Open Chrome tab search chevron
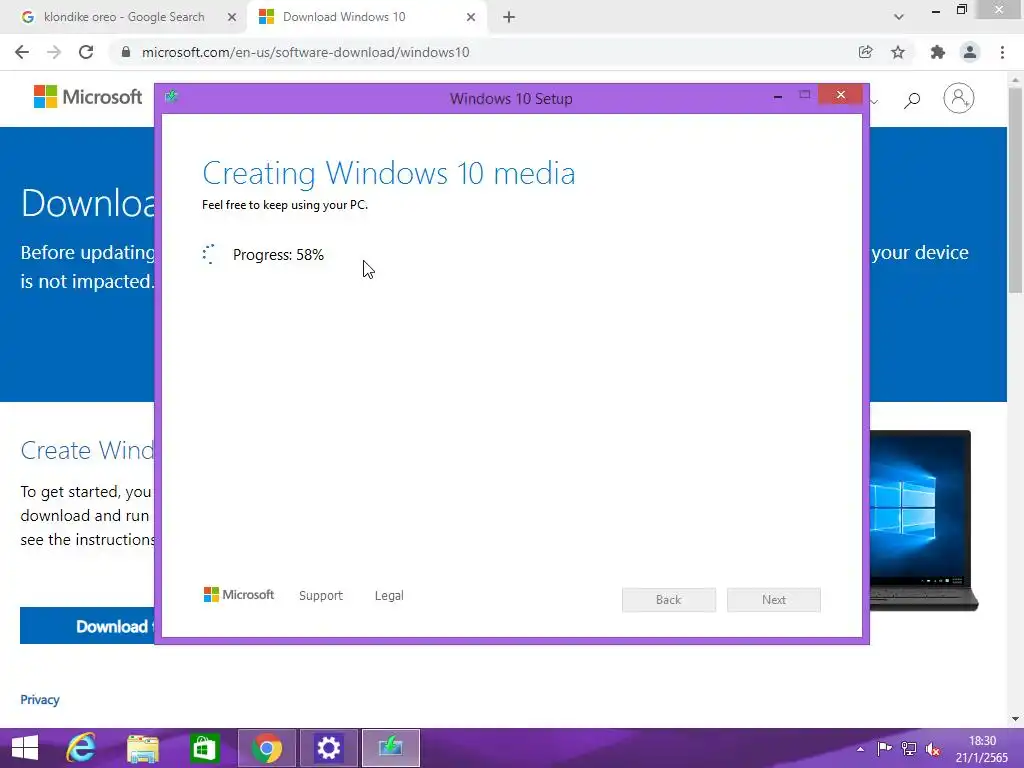Viewport: 1024px width, 768px height. tap(899, 17)
